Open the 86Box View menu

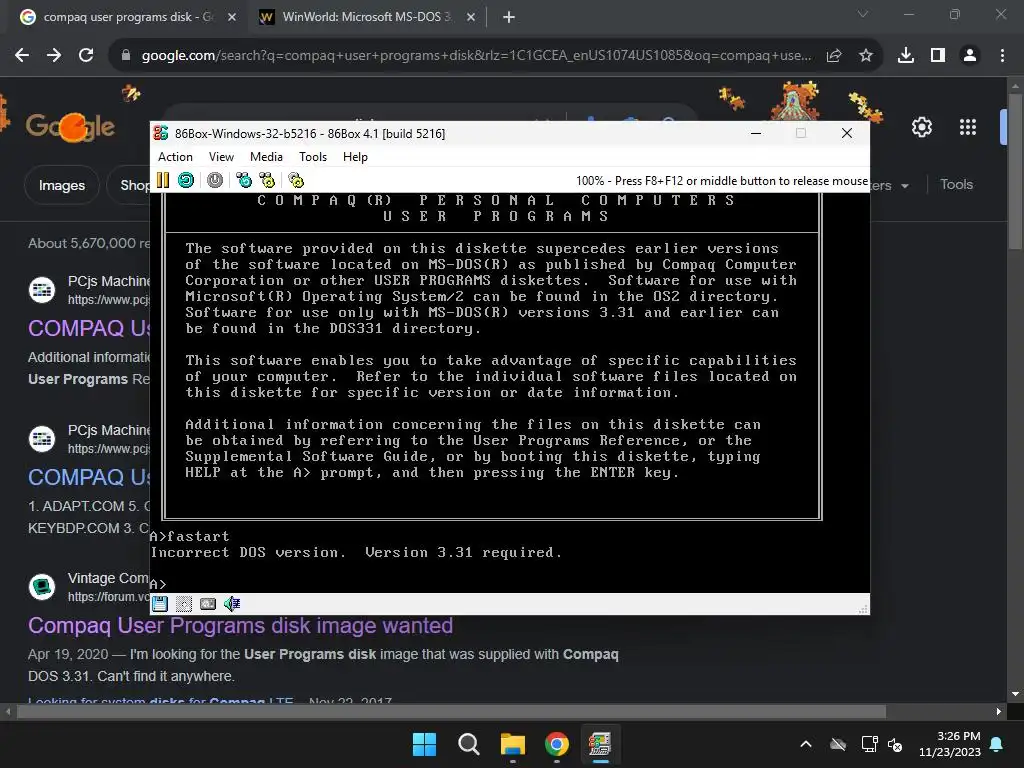click(x=221, y=157)
